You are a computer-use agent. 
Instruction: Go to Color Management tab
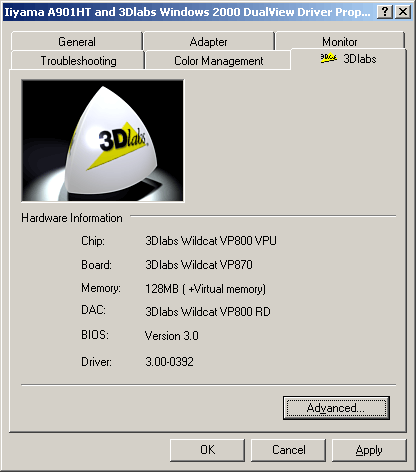click(x=218, y=60)
